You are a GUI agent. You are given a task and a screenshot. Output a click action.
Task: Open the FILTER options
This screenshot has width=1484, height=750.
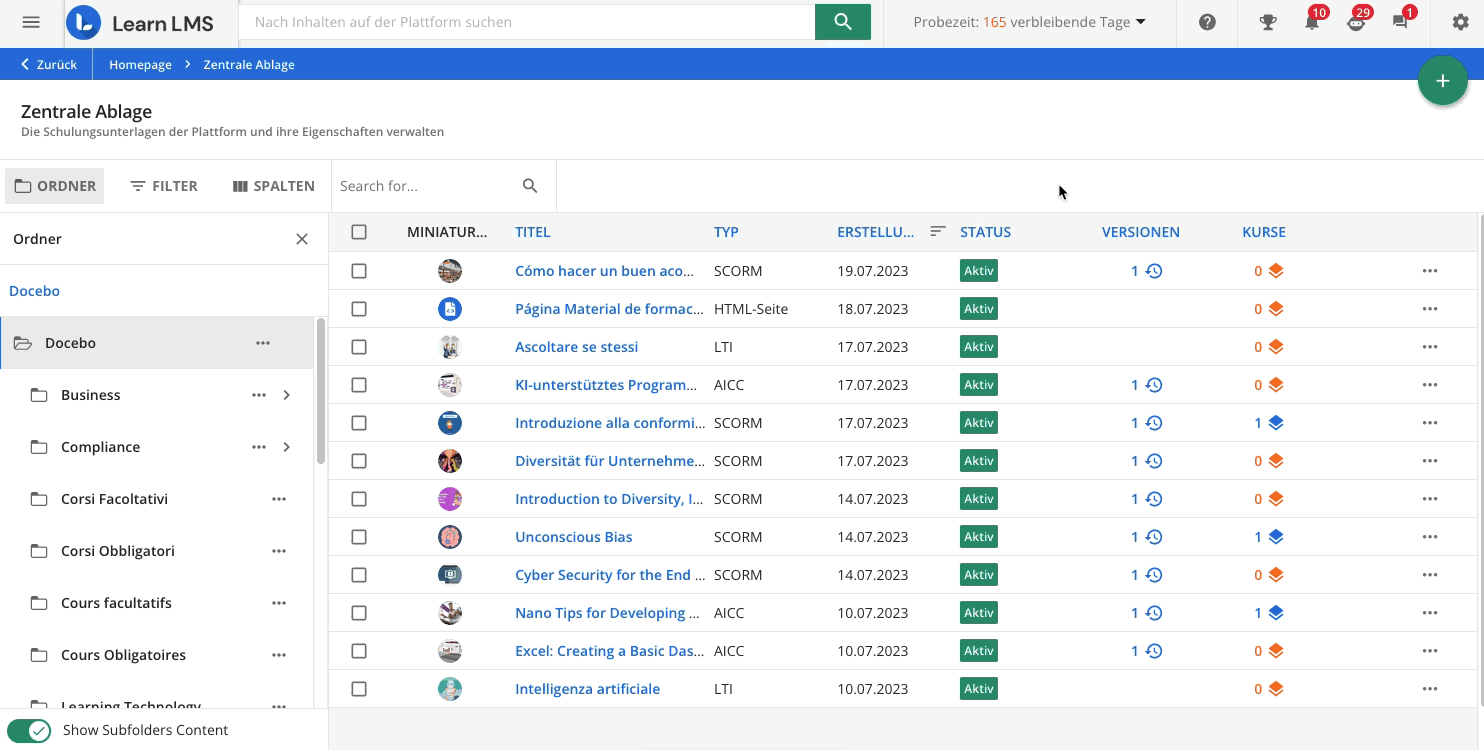click(x=164, y=186)
